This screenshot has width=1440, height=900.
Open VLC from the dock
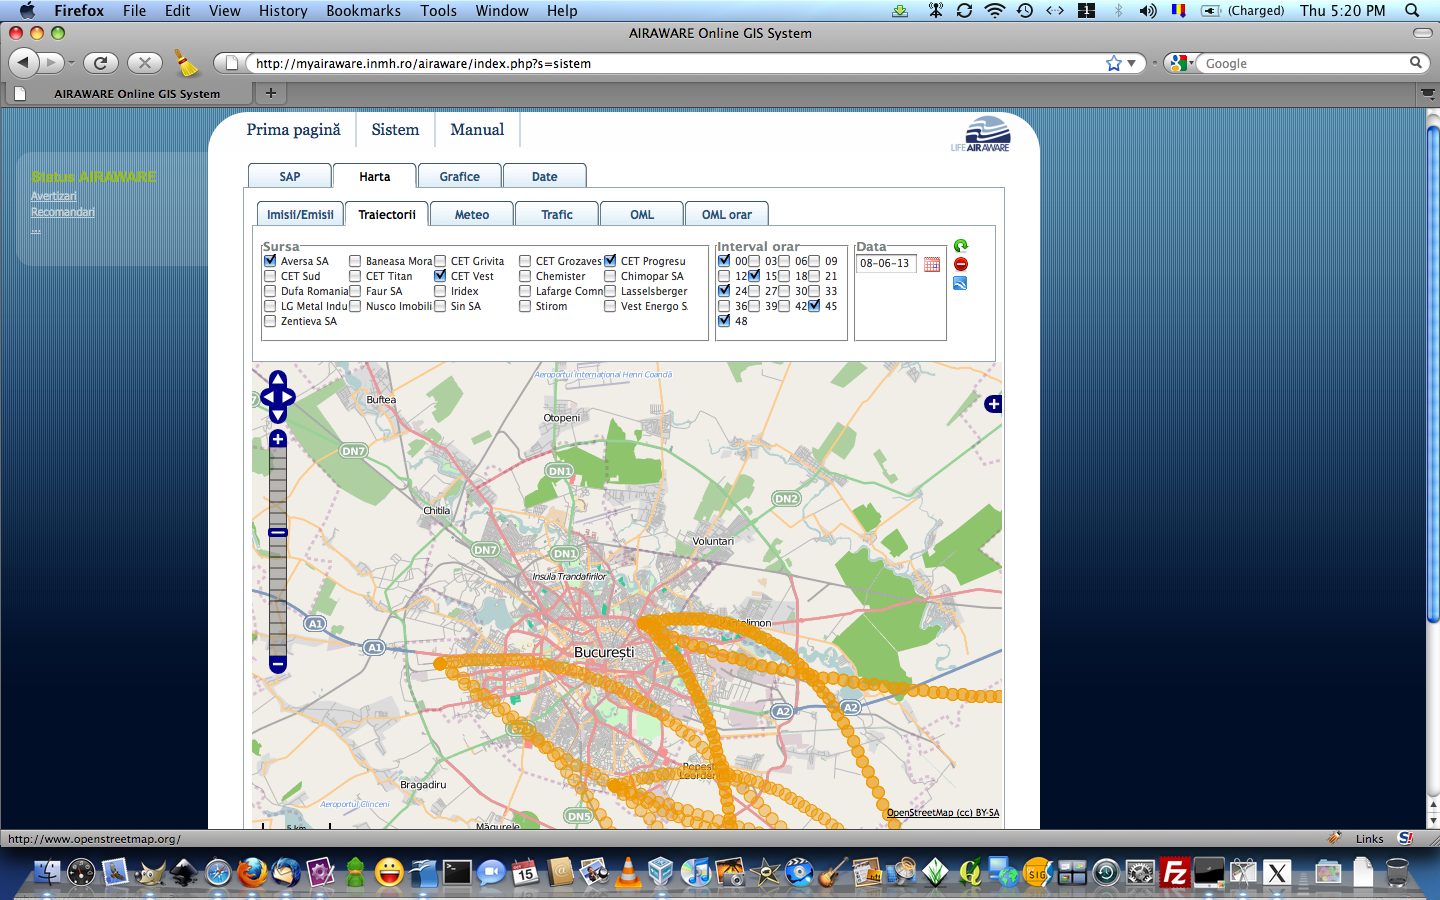tap(627, 872)
